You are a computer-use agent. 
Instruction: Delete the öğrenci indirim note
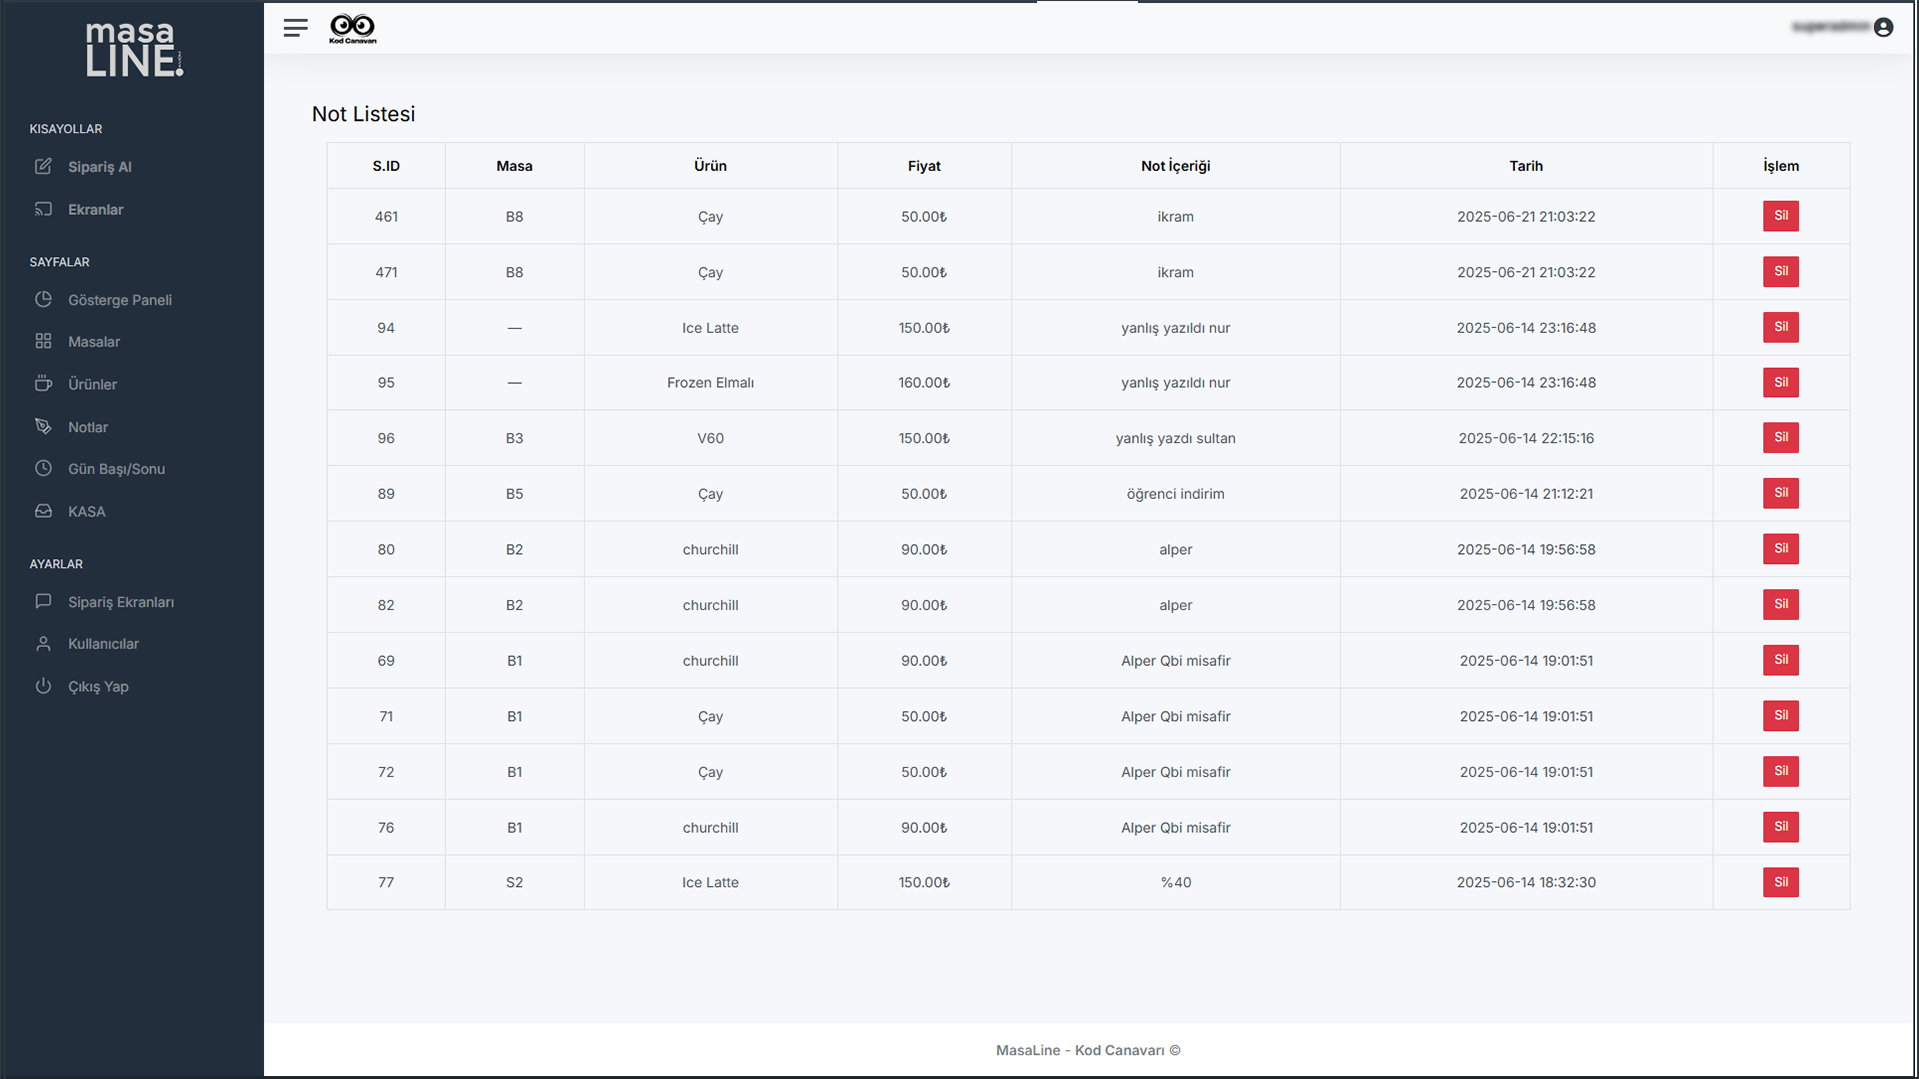[x=1780, y=493]
